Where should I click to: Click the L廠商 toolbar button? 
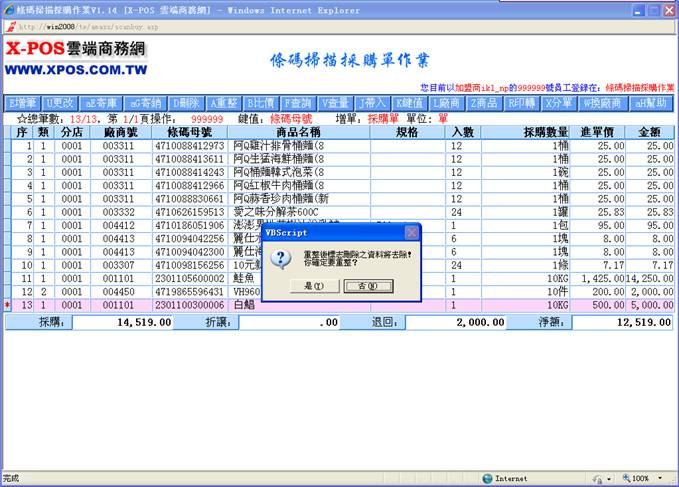pyautogui.click(x=447, y=103)
